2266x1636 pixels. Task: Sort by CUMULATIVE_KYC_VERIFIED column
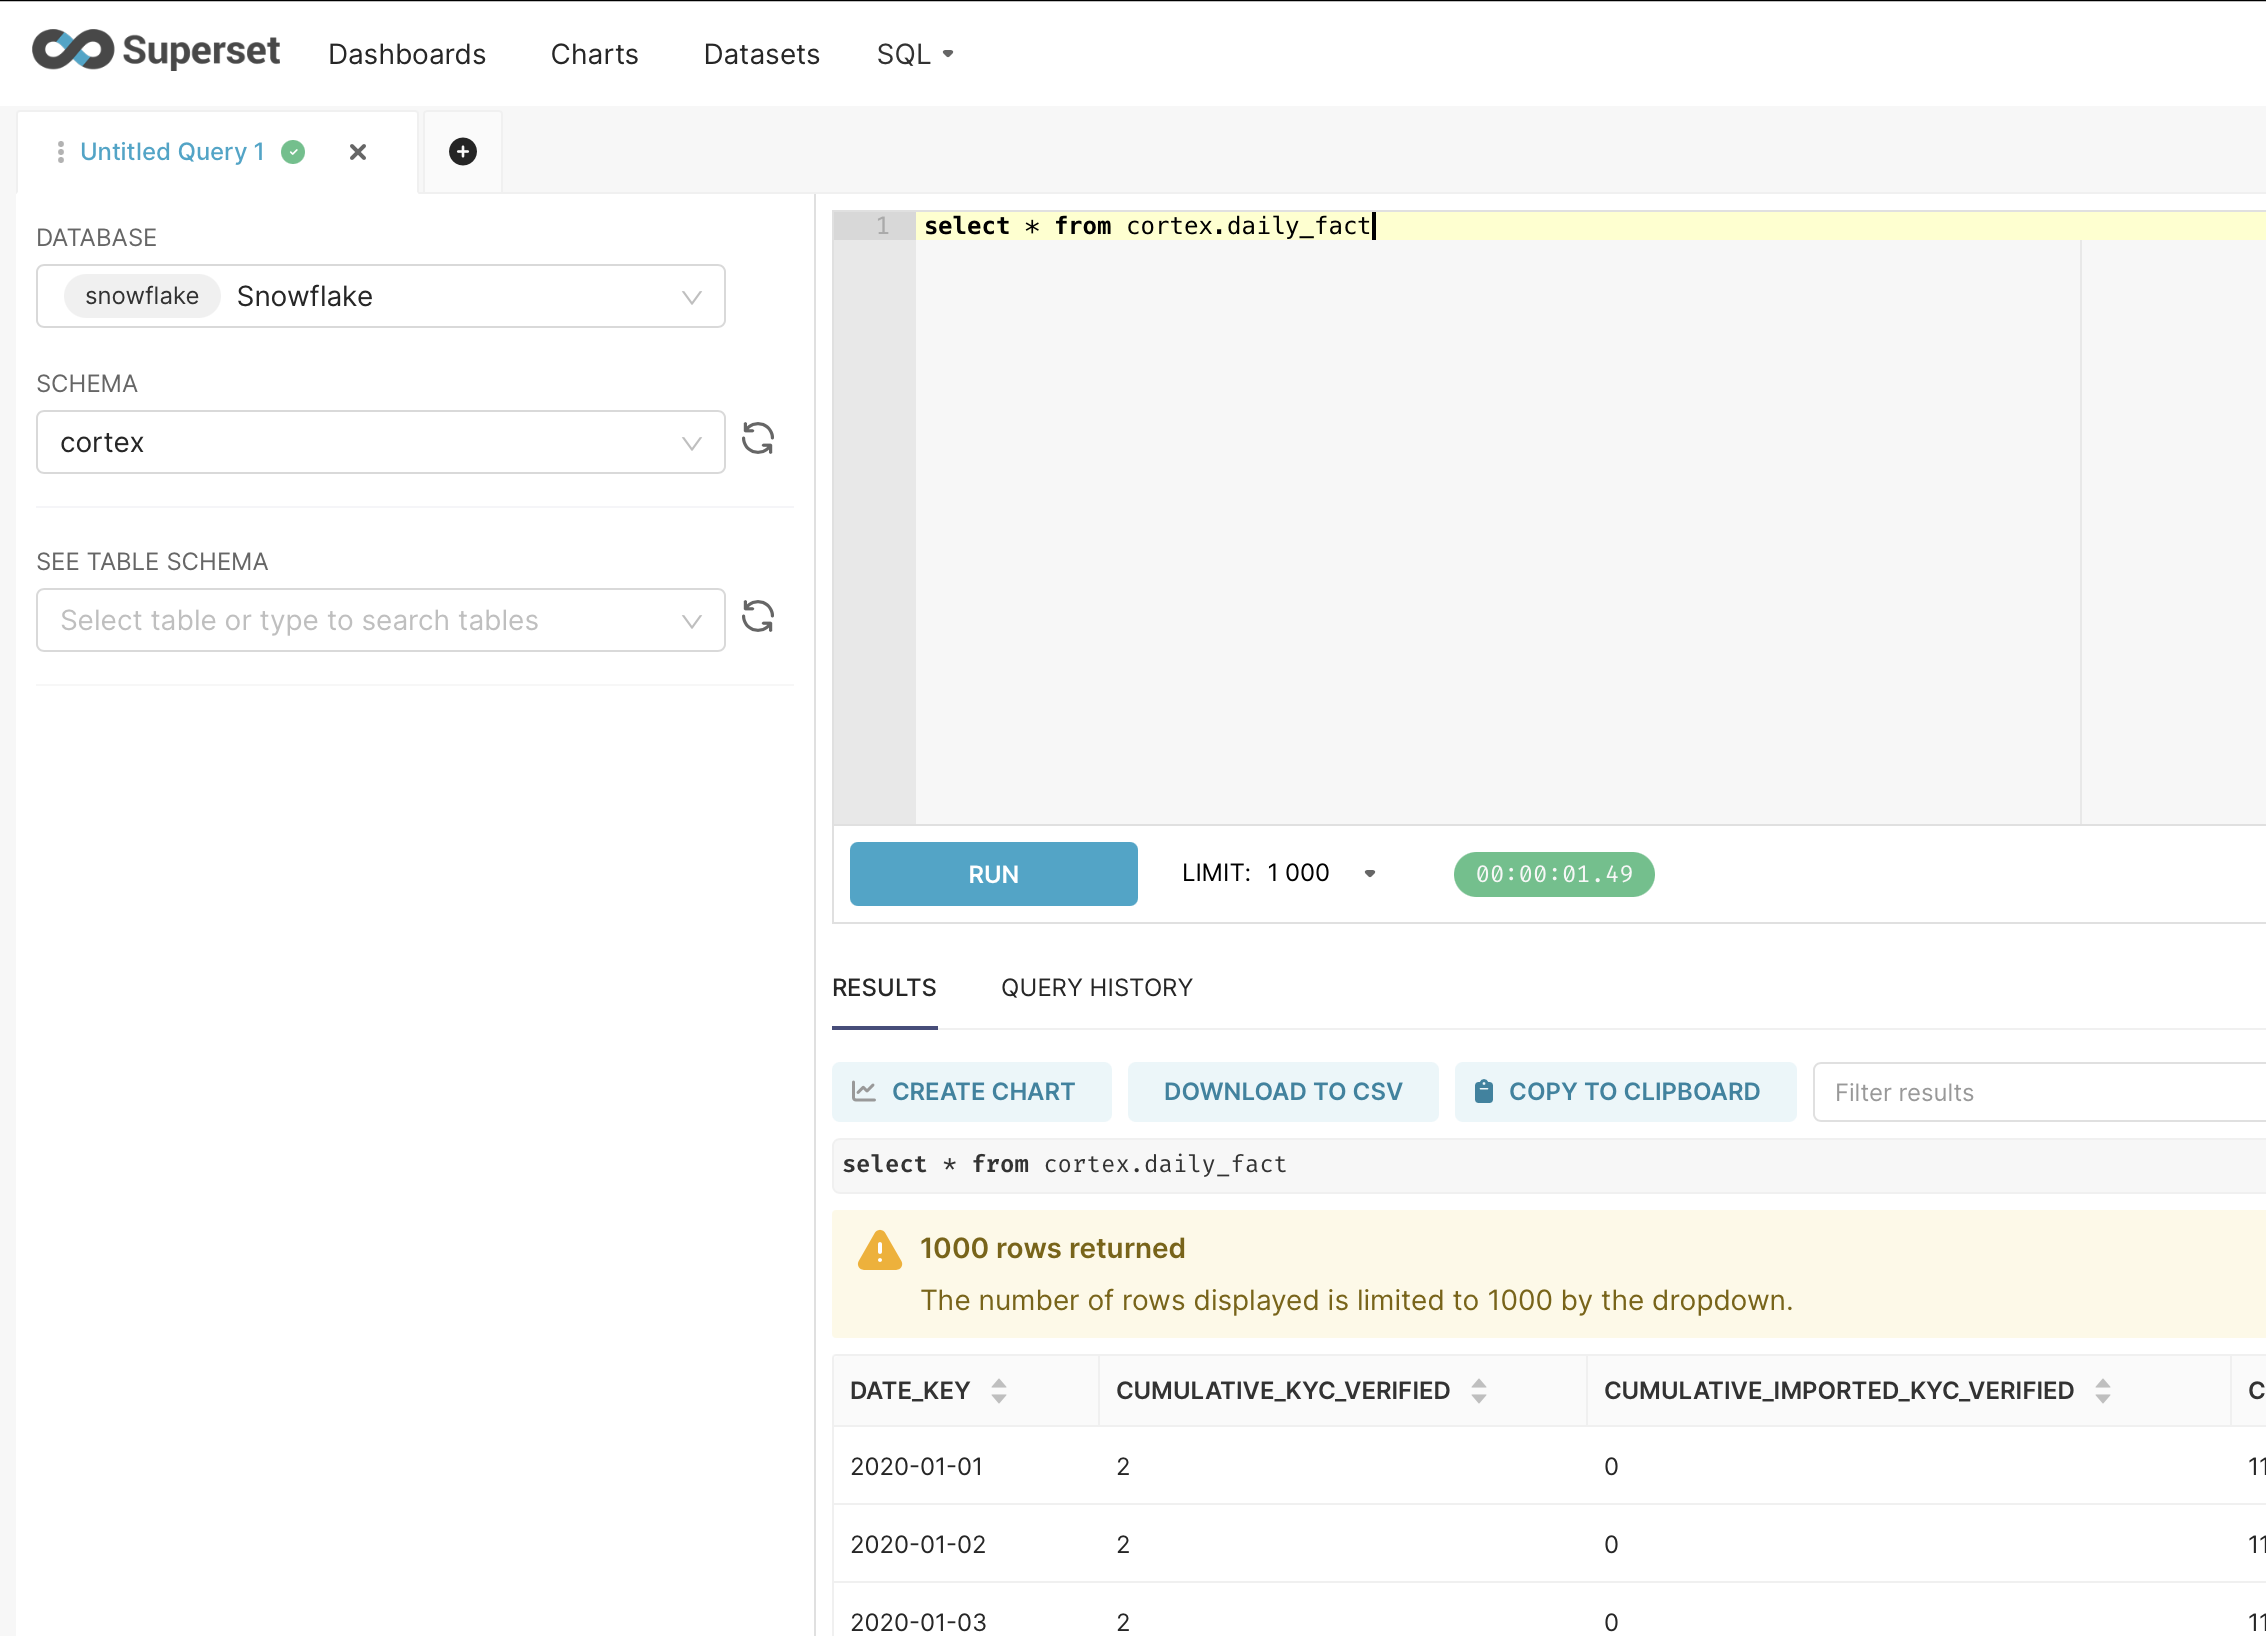(x=1479, y=1390)
